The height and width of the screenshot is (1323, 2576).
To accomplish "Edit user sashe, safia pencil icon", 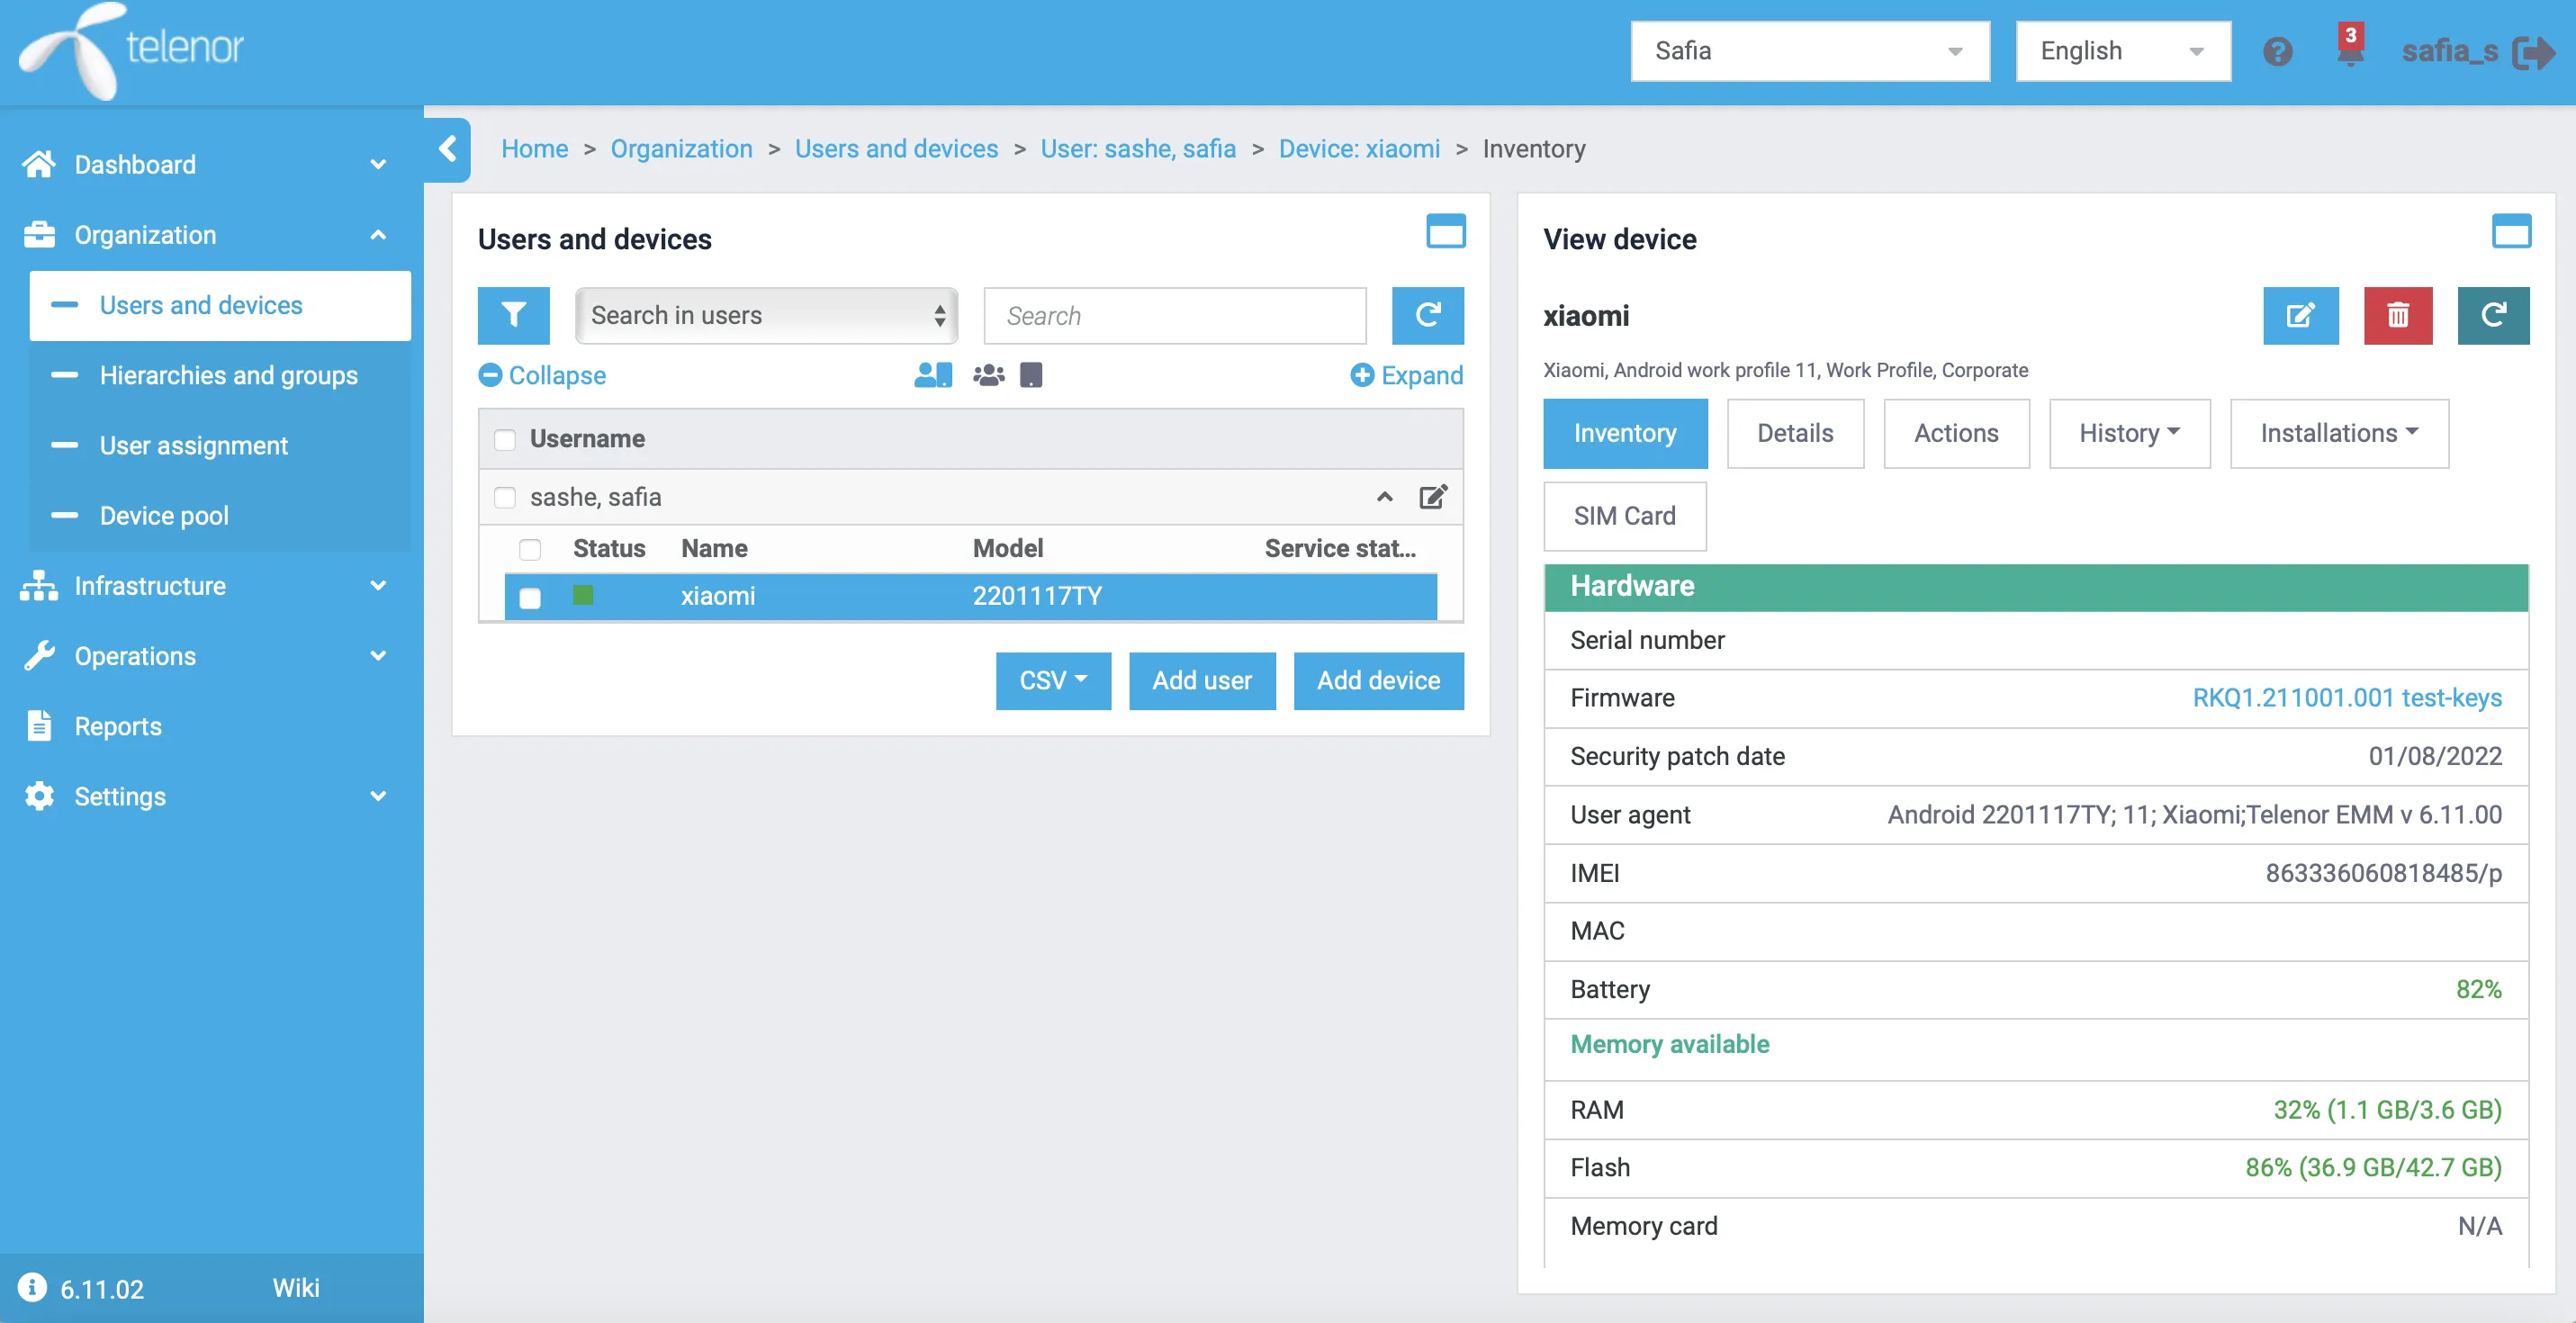I will point(1433,497).
